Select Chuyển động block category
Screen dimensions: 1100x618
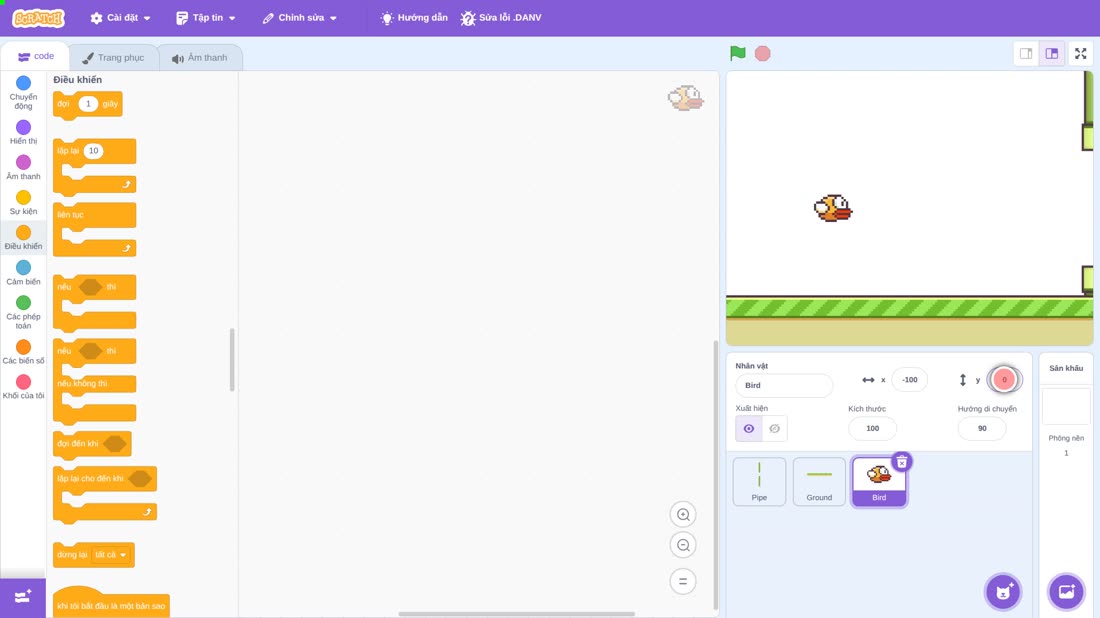23,93
